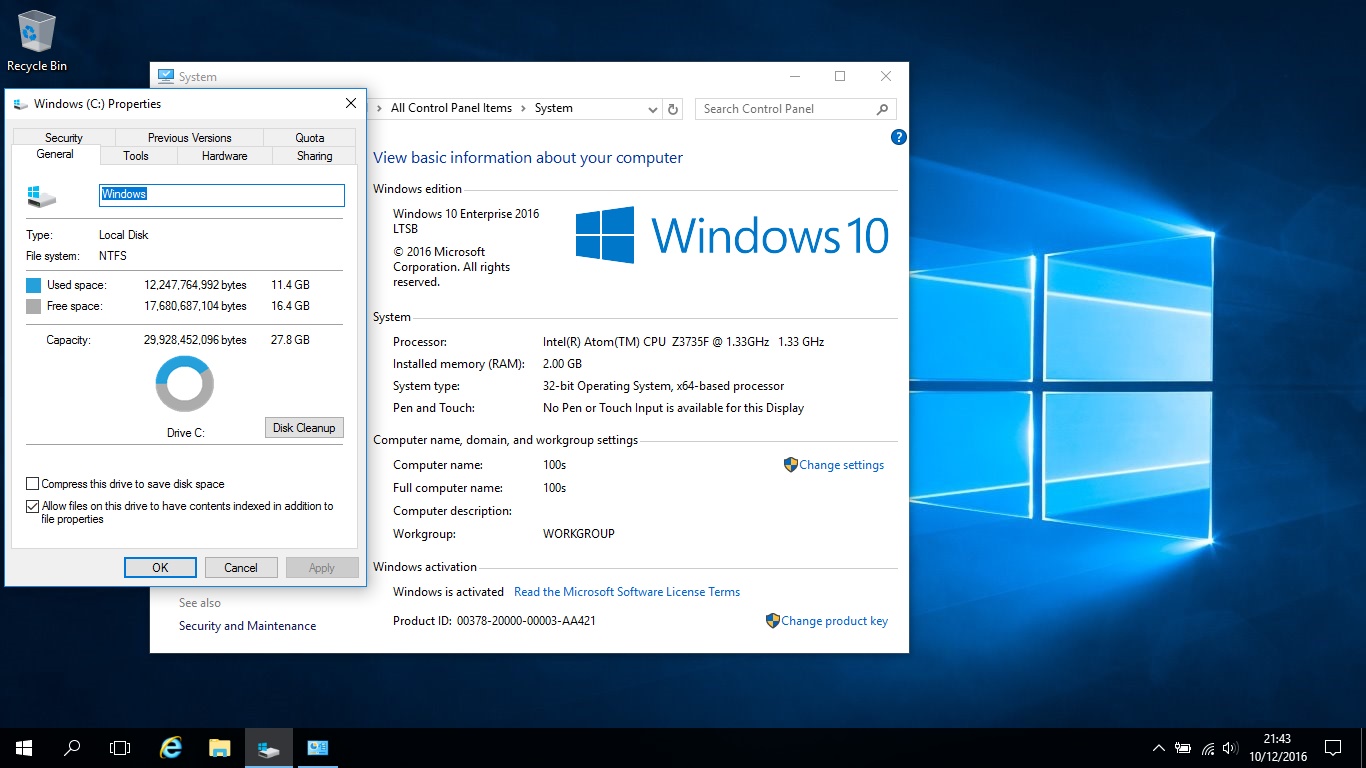This screenshot has width=1366, height=768.
Task: Uncheck Allow files to have contents indexed
Action: (33, 506)
